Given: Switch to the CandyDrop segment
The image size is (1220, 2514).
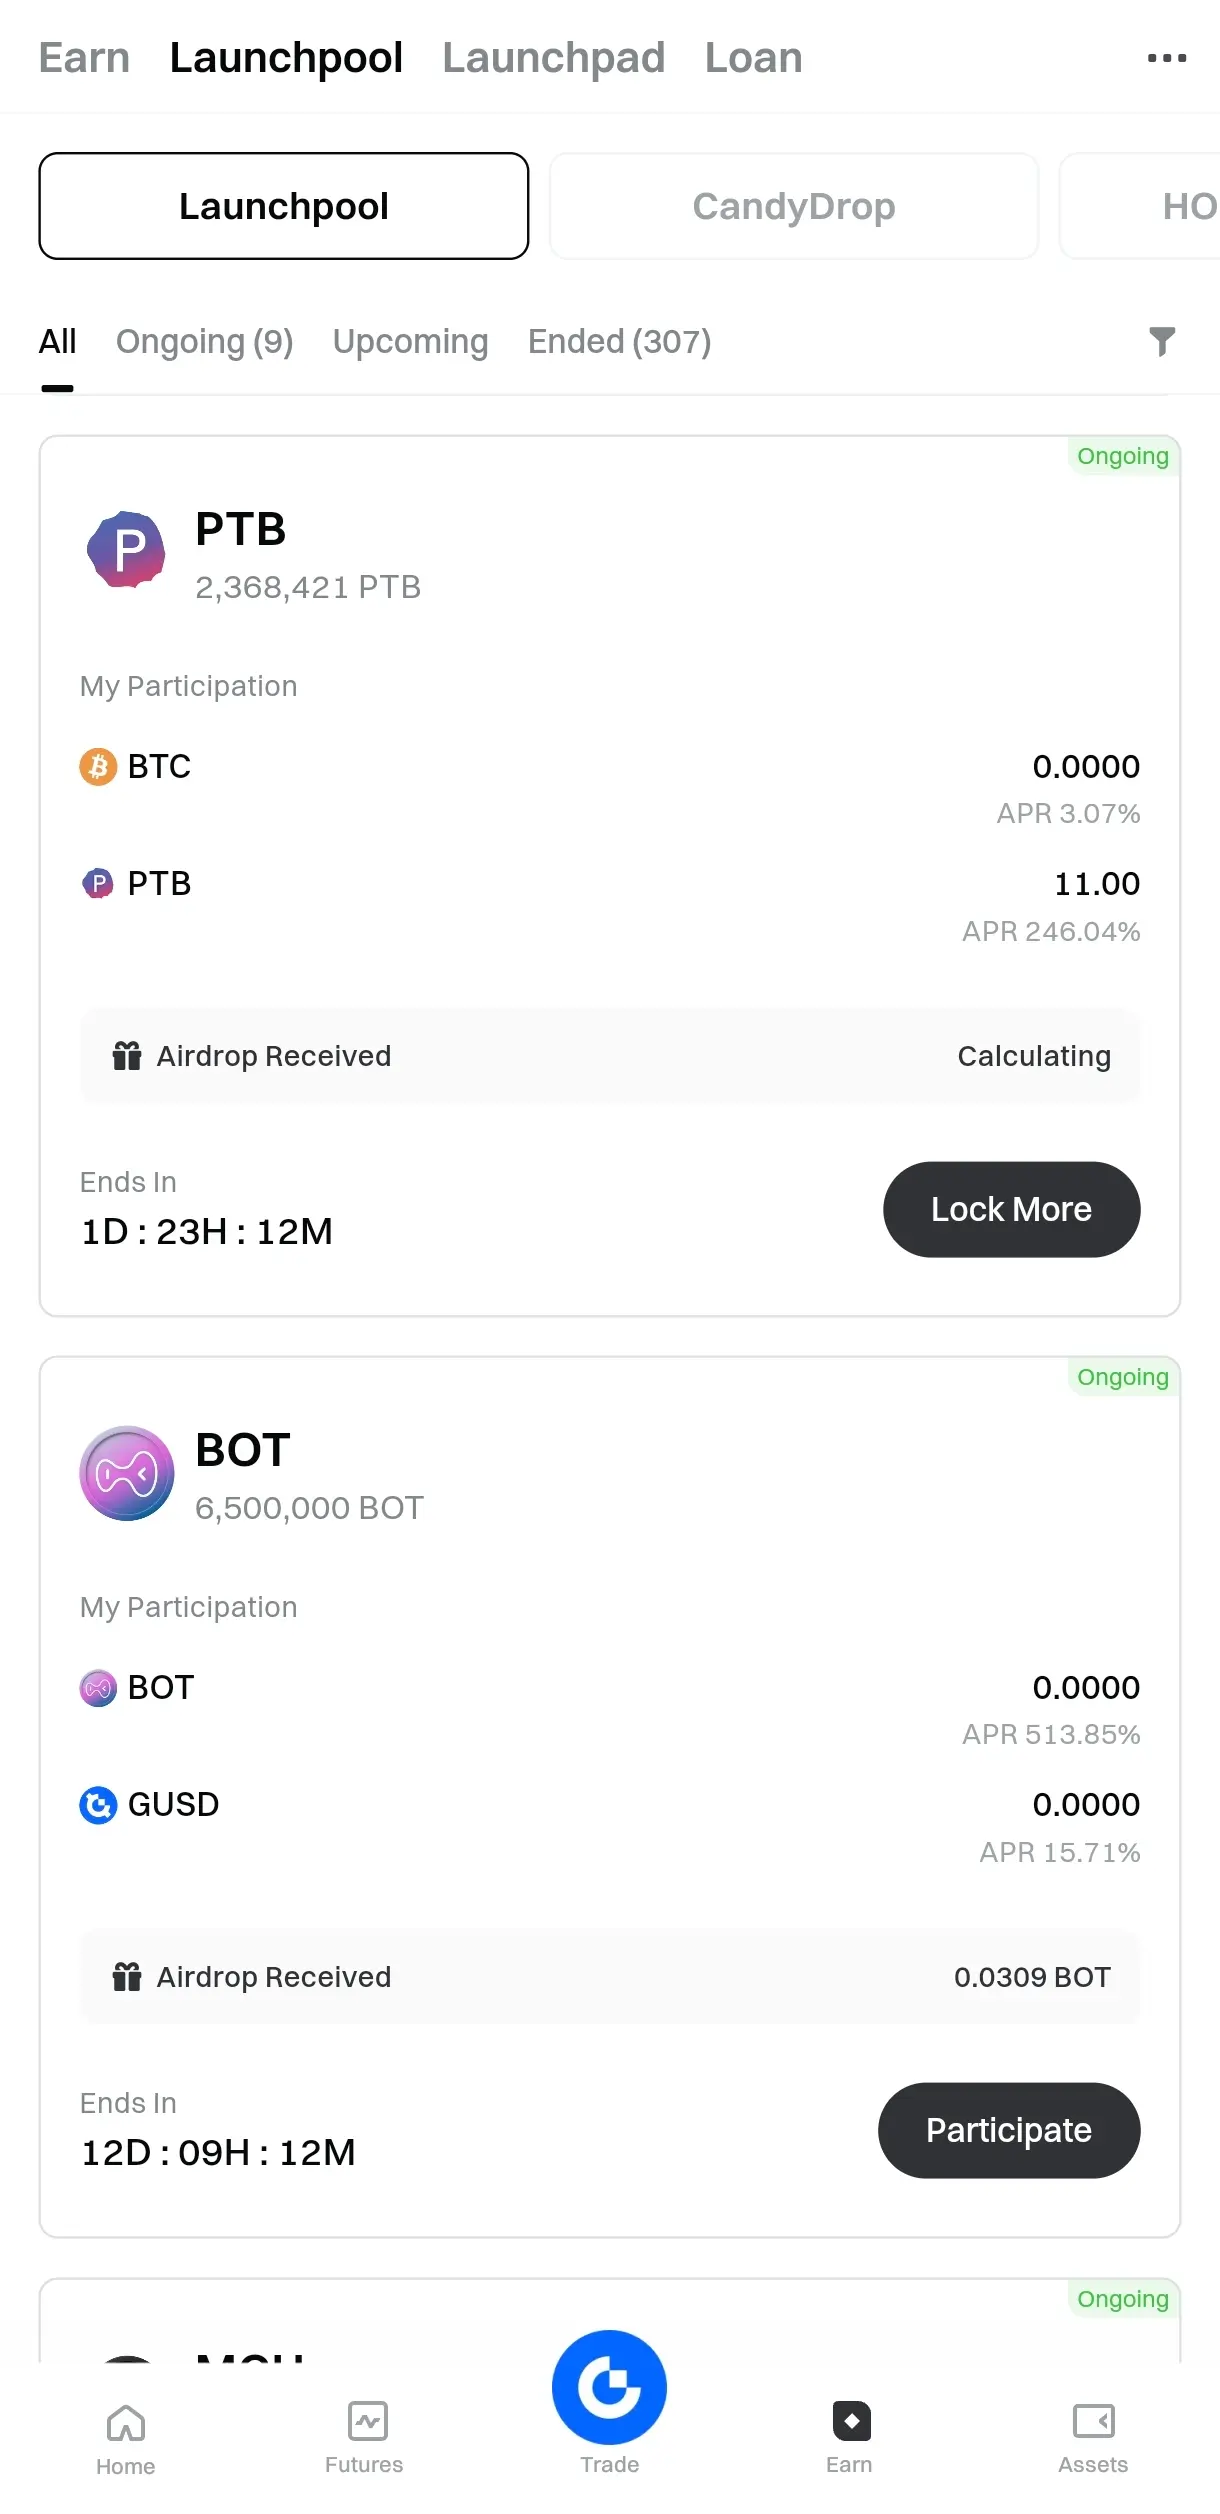Looking at the screenshot, I should tap(794, 206).
